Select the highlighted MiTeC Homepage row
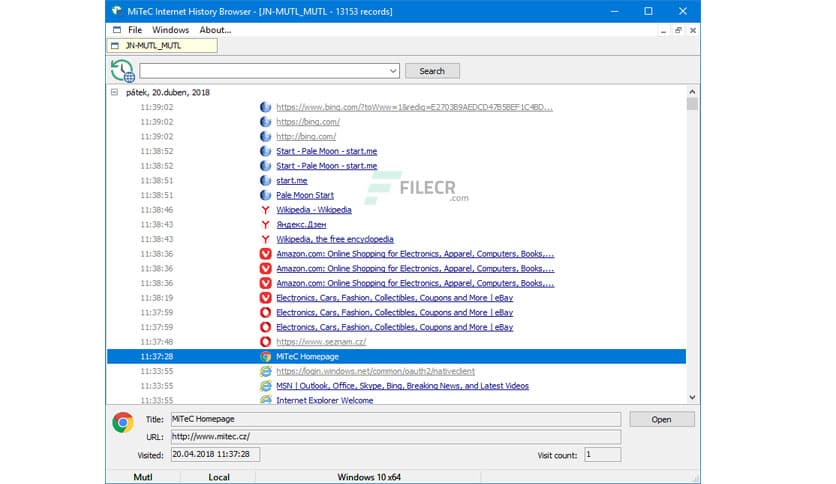This screenshot has width=836, height=484. tap(396, 356)
